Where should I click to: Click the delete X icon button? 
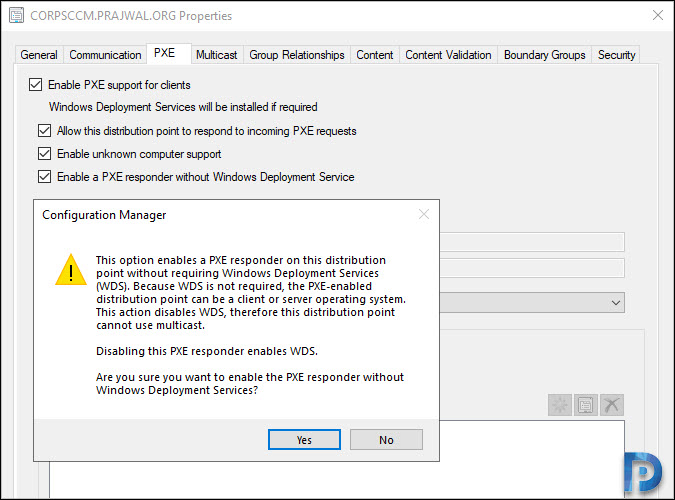coord(611,405)
